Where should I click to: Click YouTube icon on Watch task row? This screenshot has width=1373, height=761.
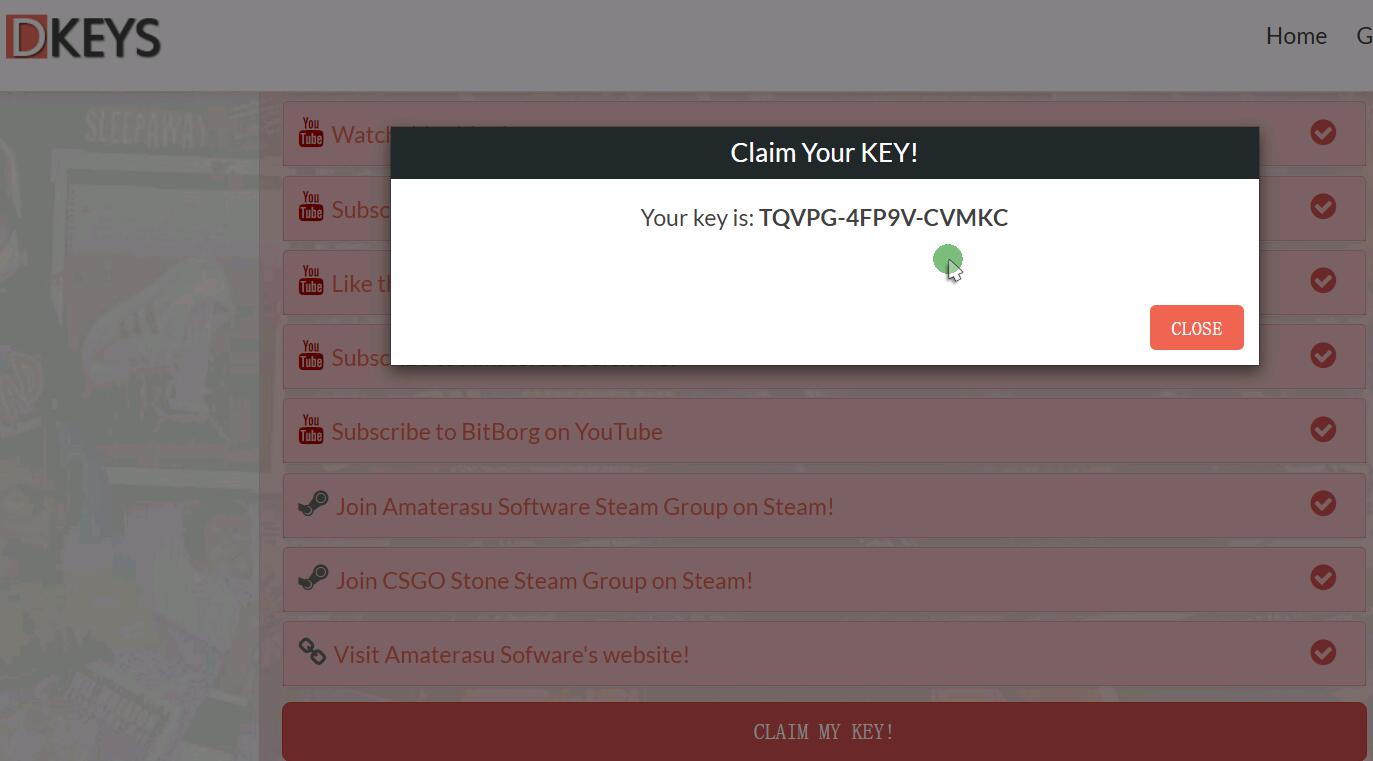pyautogui.click(x=311, y=132)
